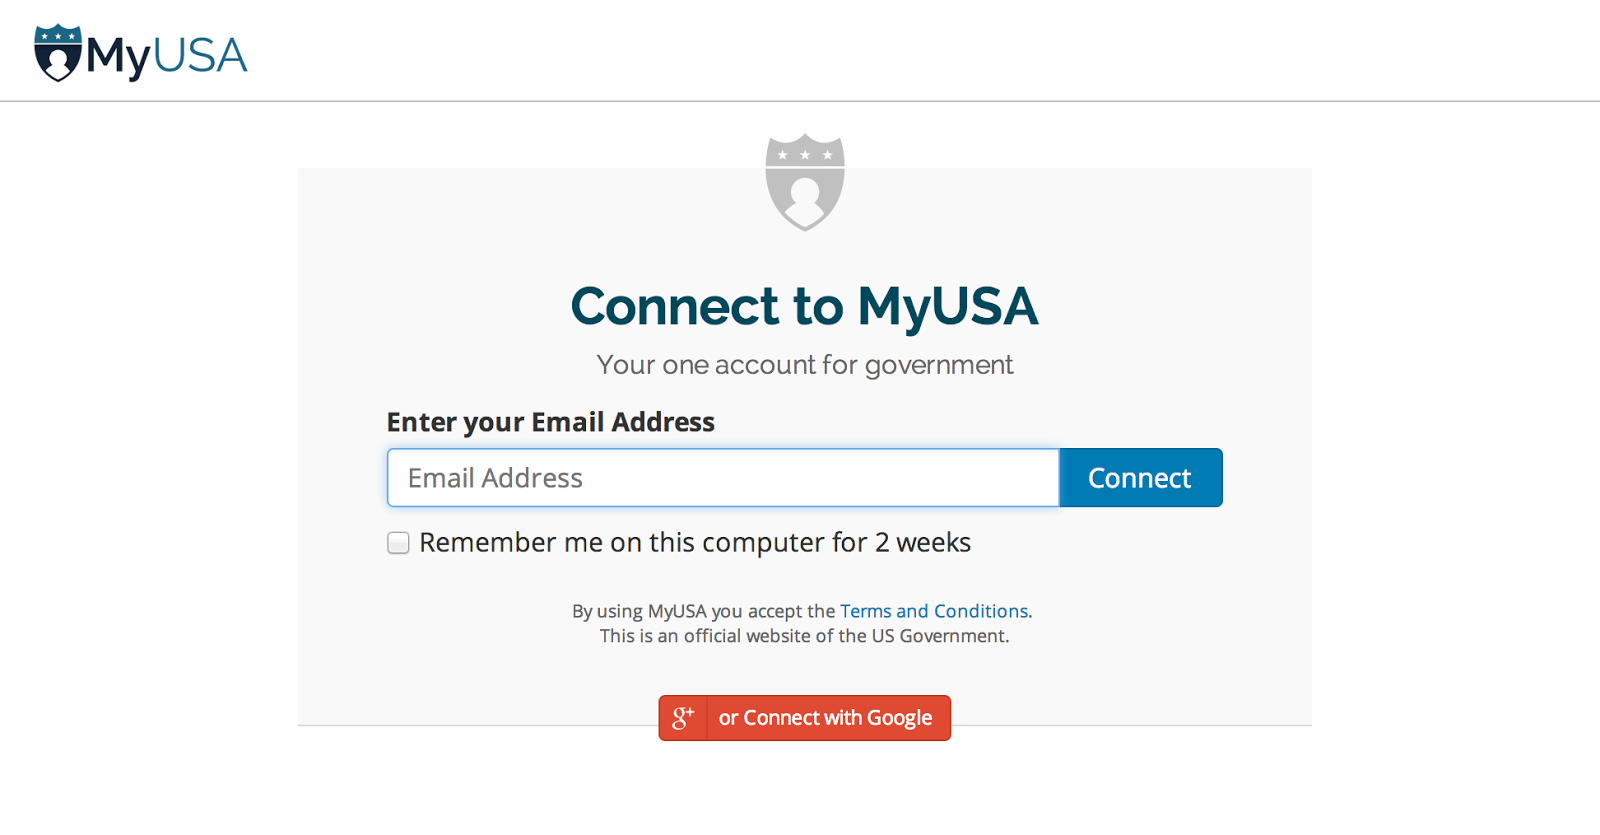Click the "USA" text in header logo
1600x835 pixels.
[200, 56]
